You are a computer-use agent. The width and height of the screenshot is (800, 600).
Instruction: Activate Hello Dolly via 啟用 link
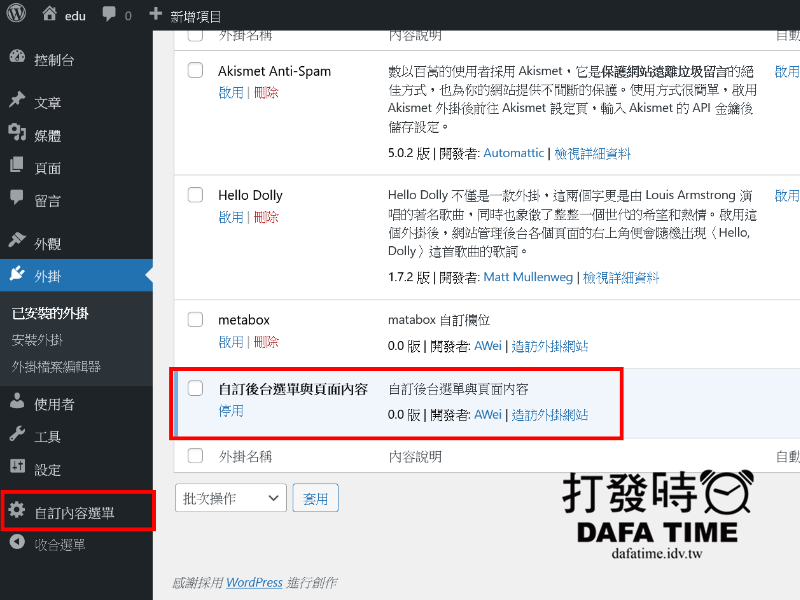click(x=231, y=217)
